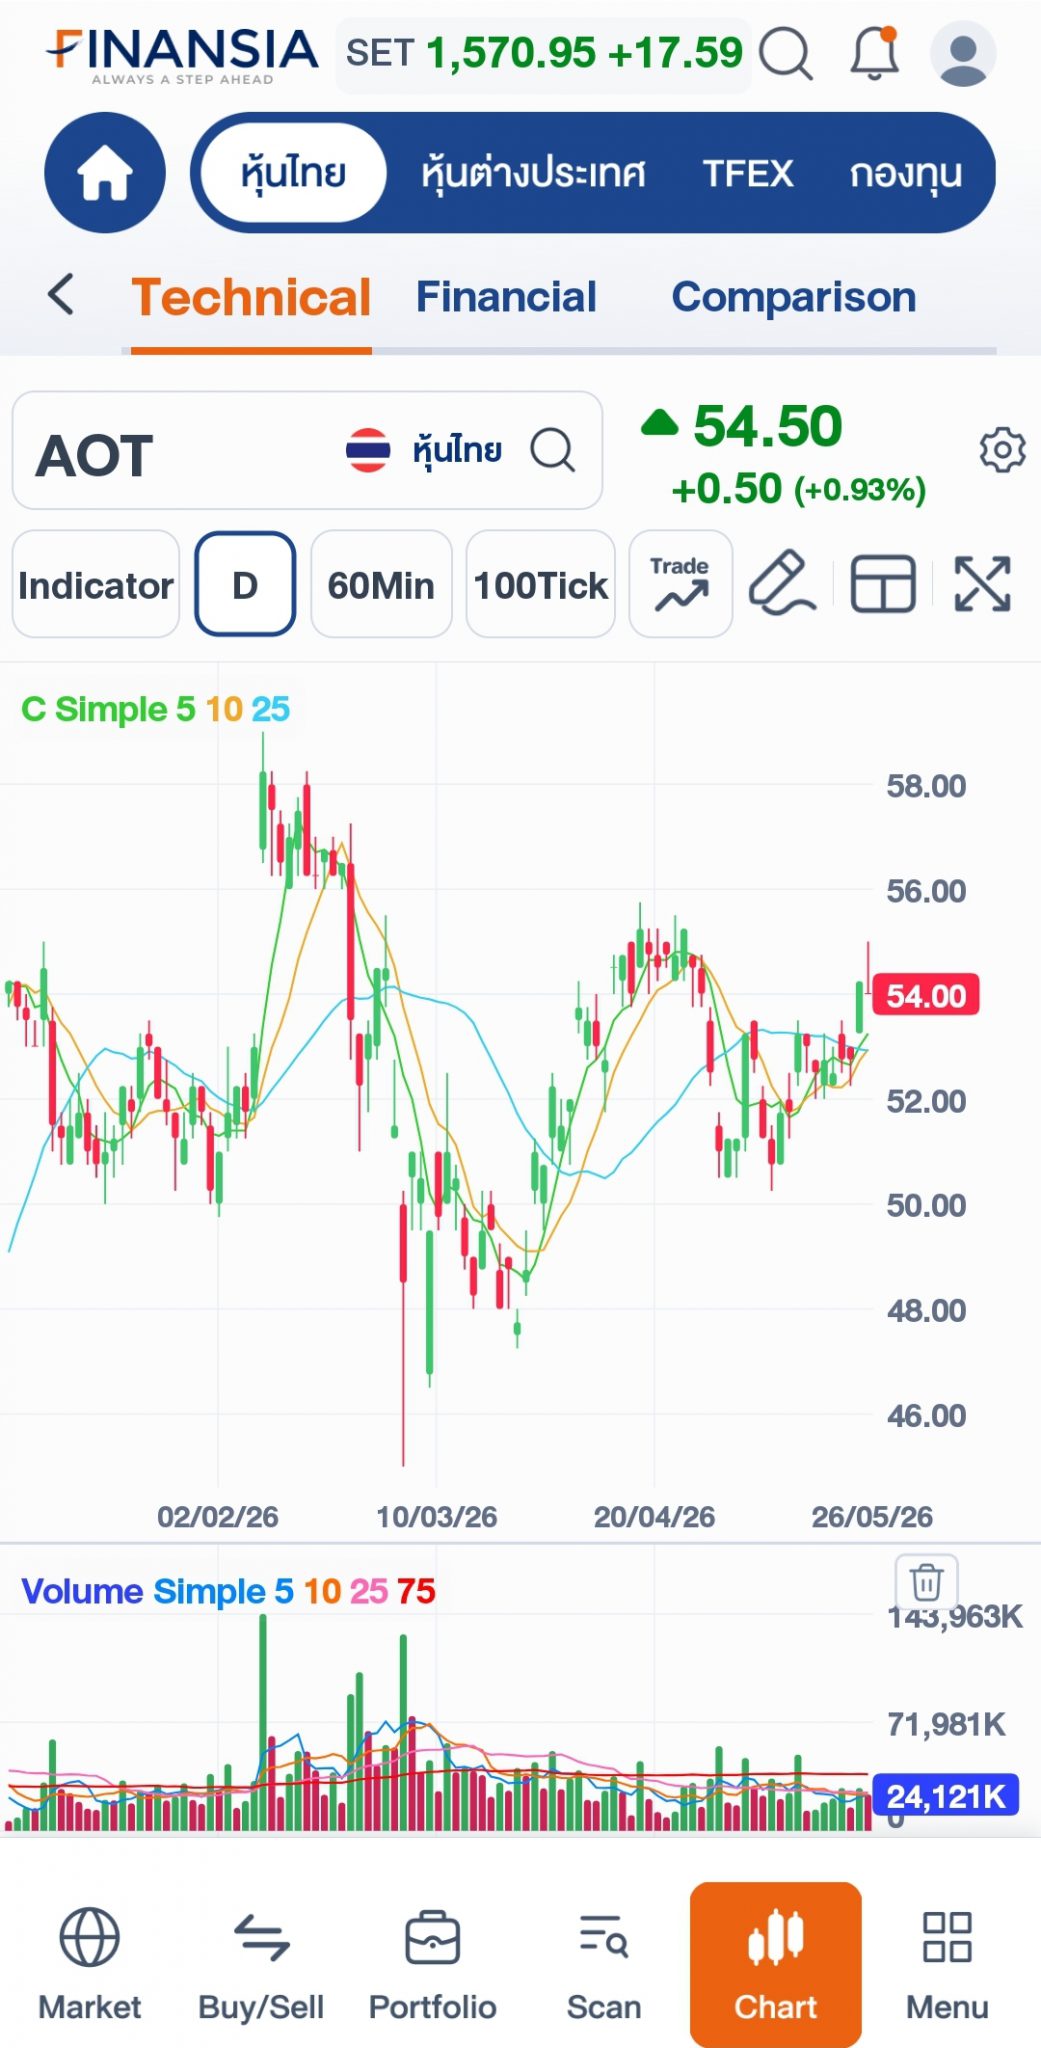This screenshot has width=1041, height=2048.
Task: Switch to the Comparison tab
Action: click(794, 297)
